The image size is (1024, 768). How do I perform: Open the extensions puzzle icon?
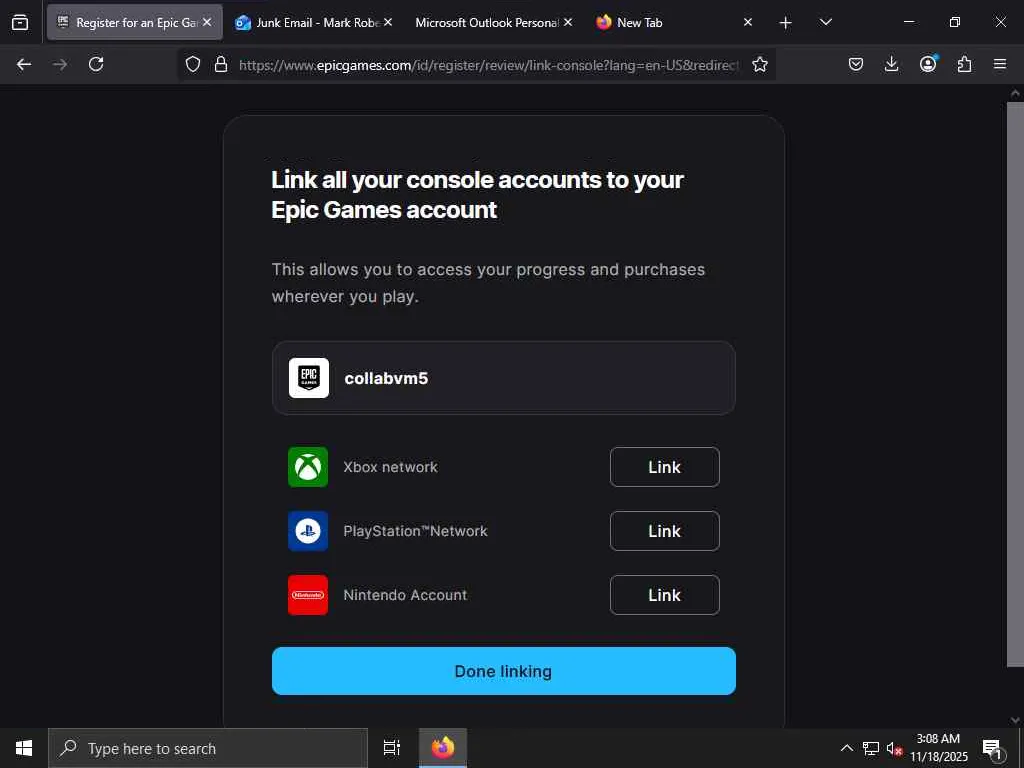pos(964,64)
